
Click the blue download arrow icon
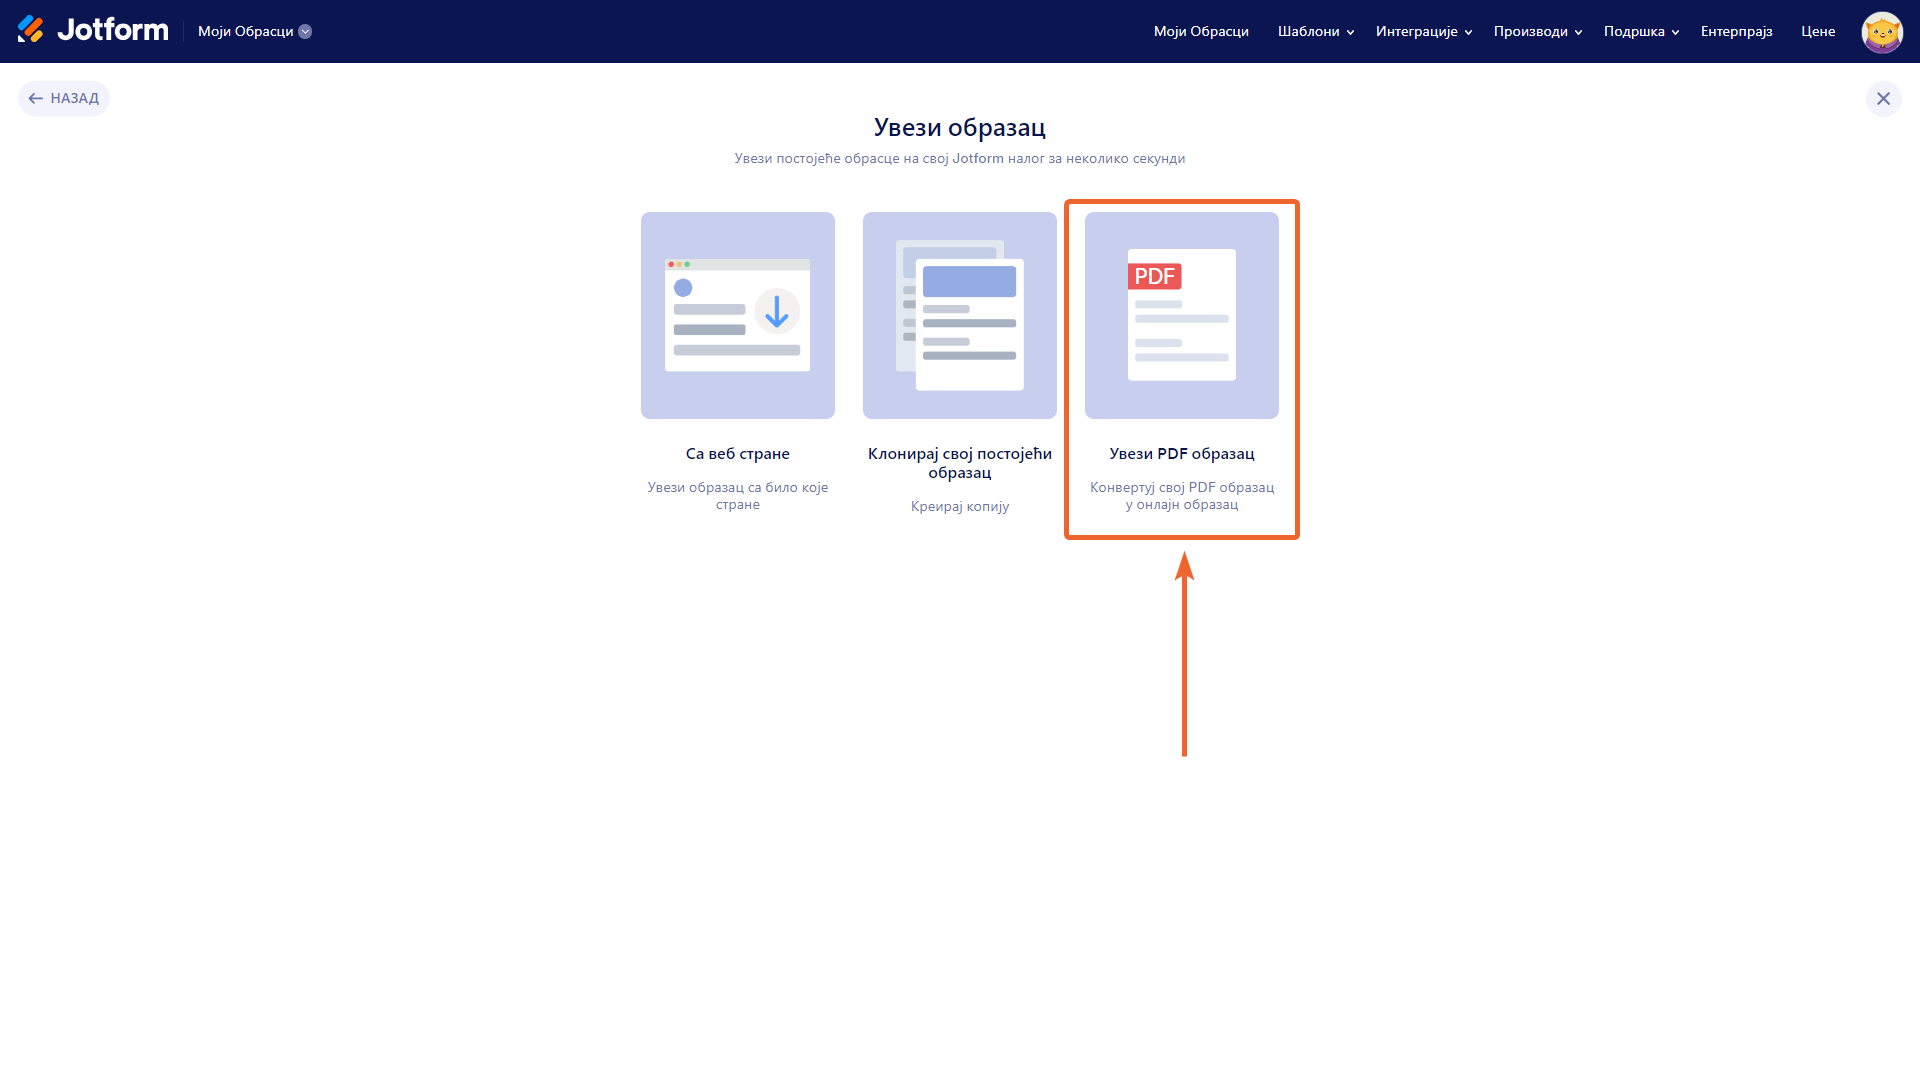tap(777, 312)
